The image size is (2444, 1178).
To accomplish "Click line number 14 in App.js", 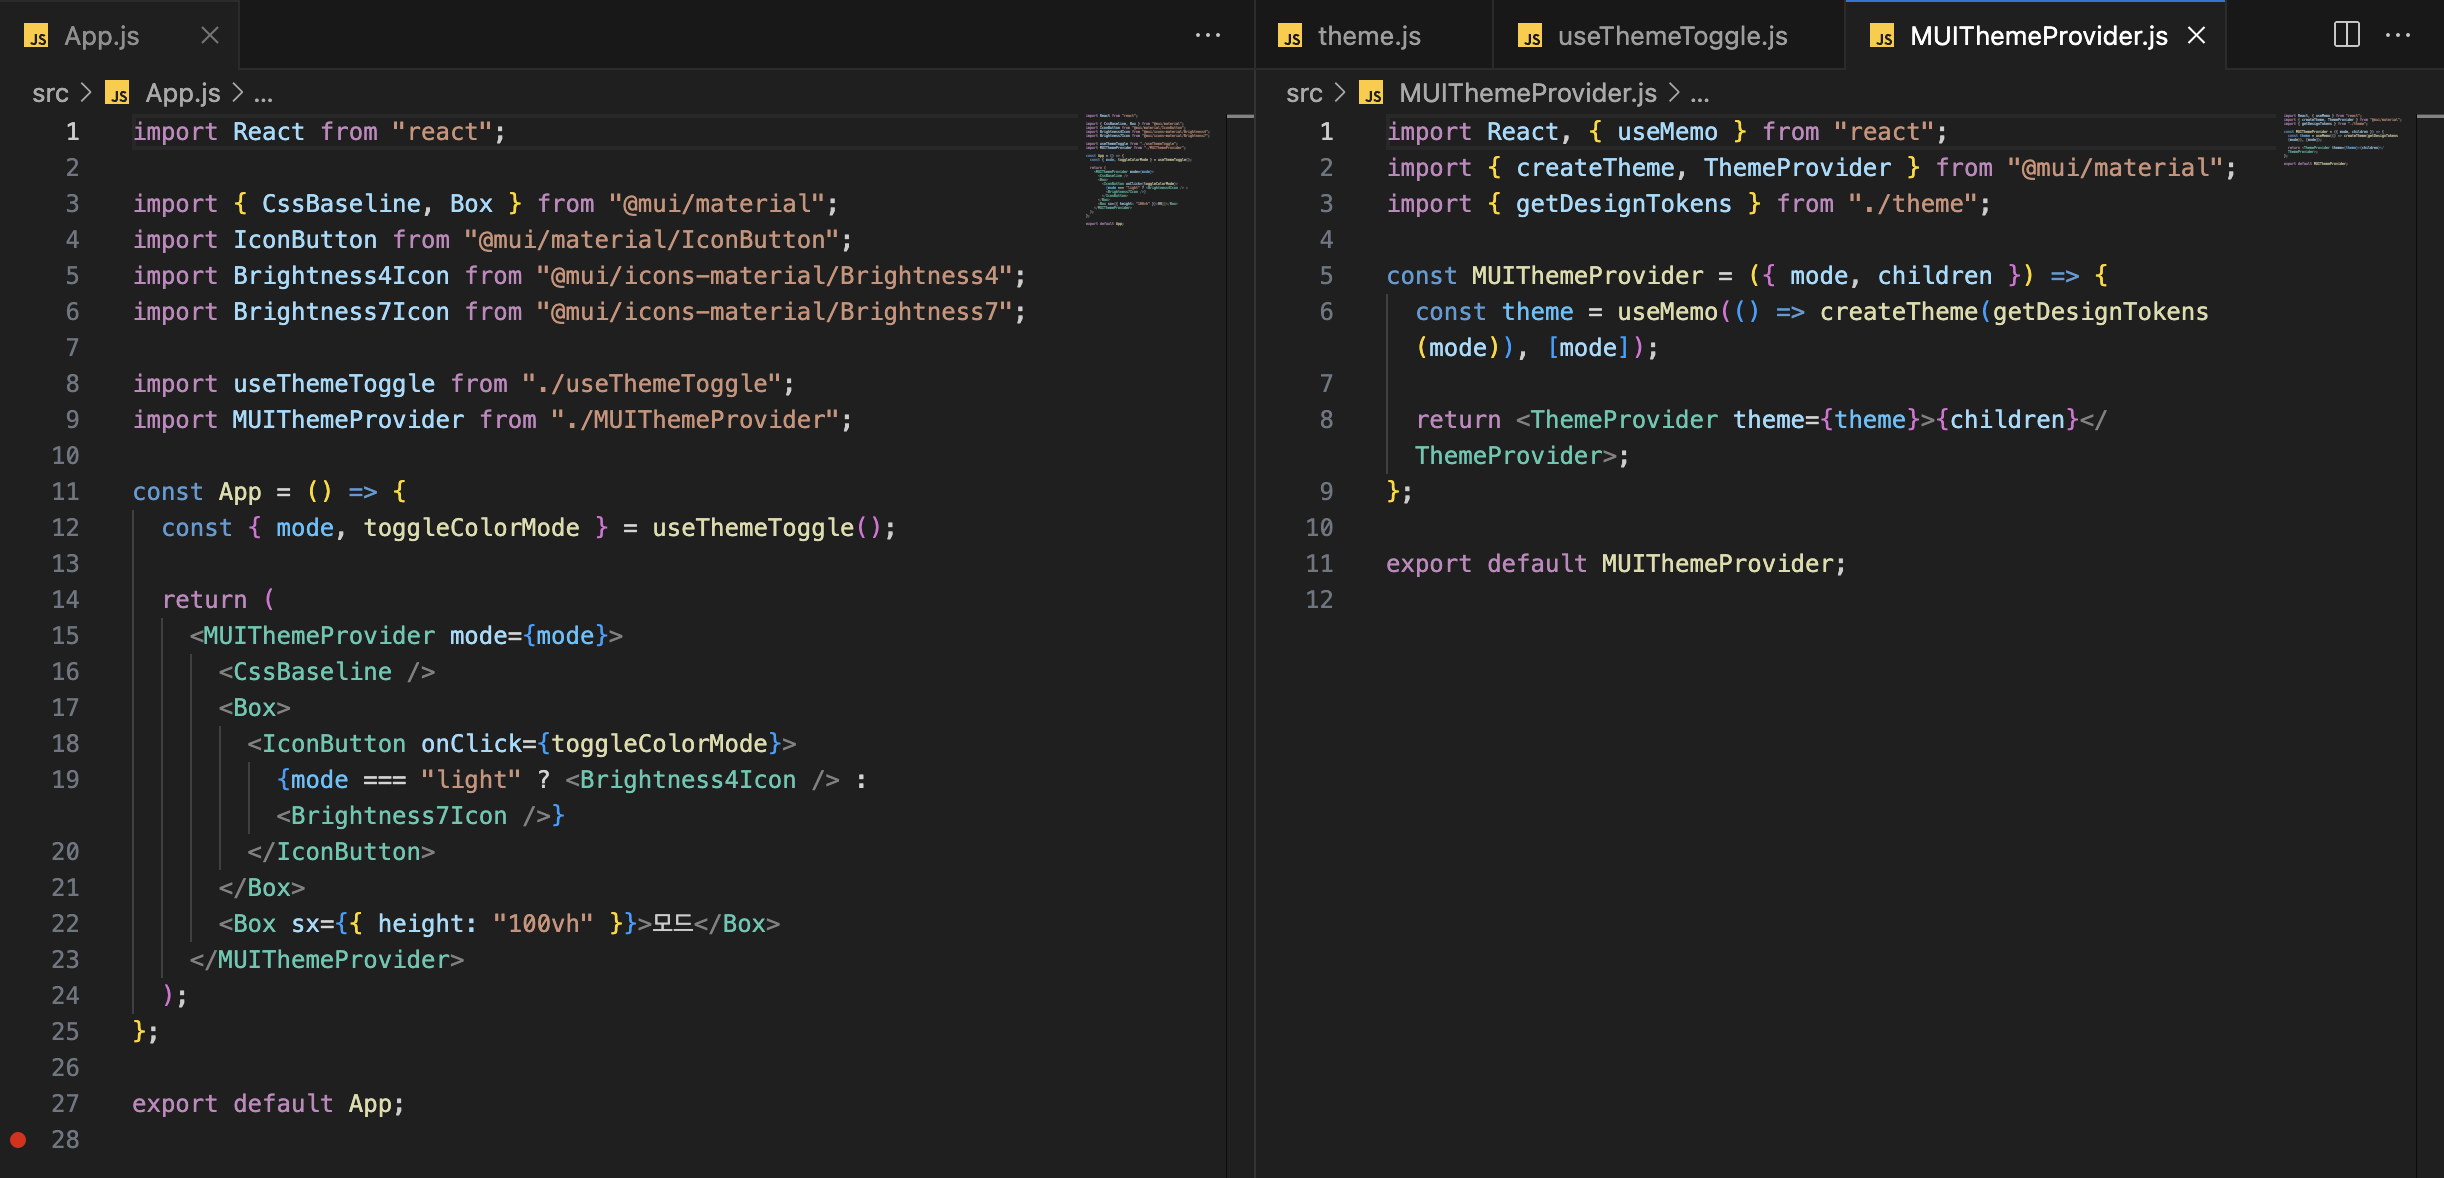I will click(65, 599).
